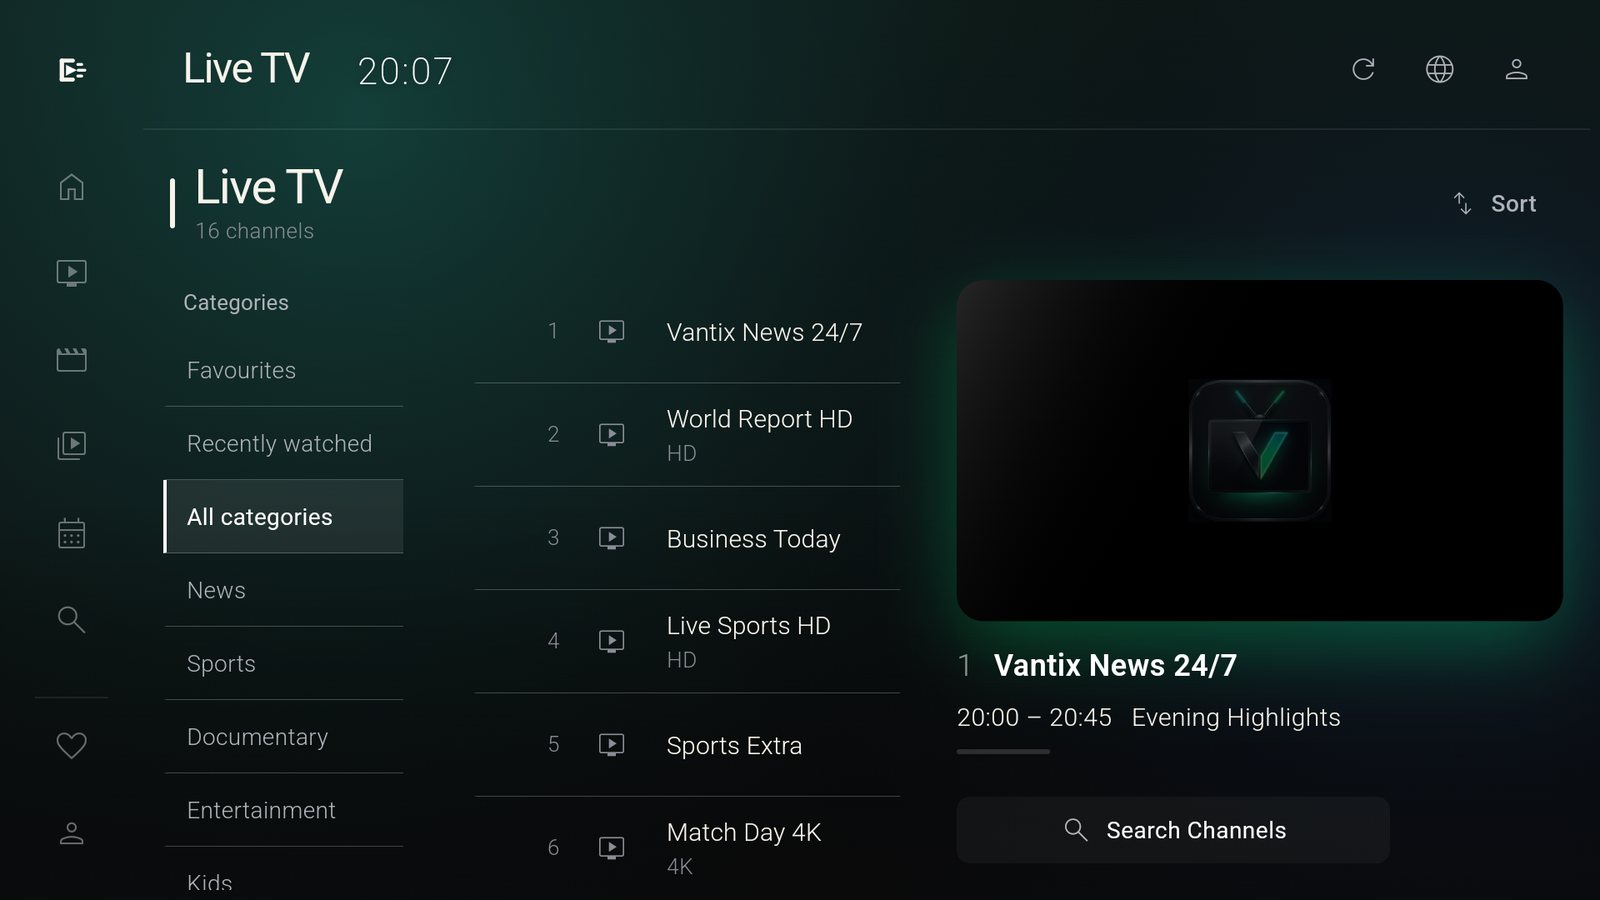The image size is (1600, 900).
Task: Click Live TV title in top header
Action: 246,68
